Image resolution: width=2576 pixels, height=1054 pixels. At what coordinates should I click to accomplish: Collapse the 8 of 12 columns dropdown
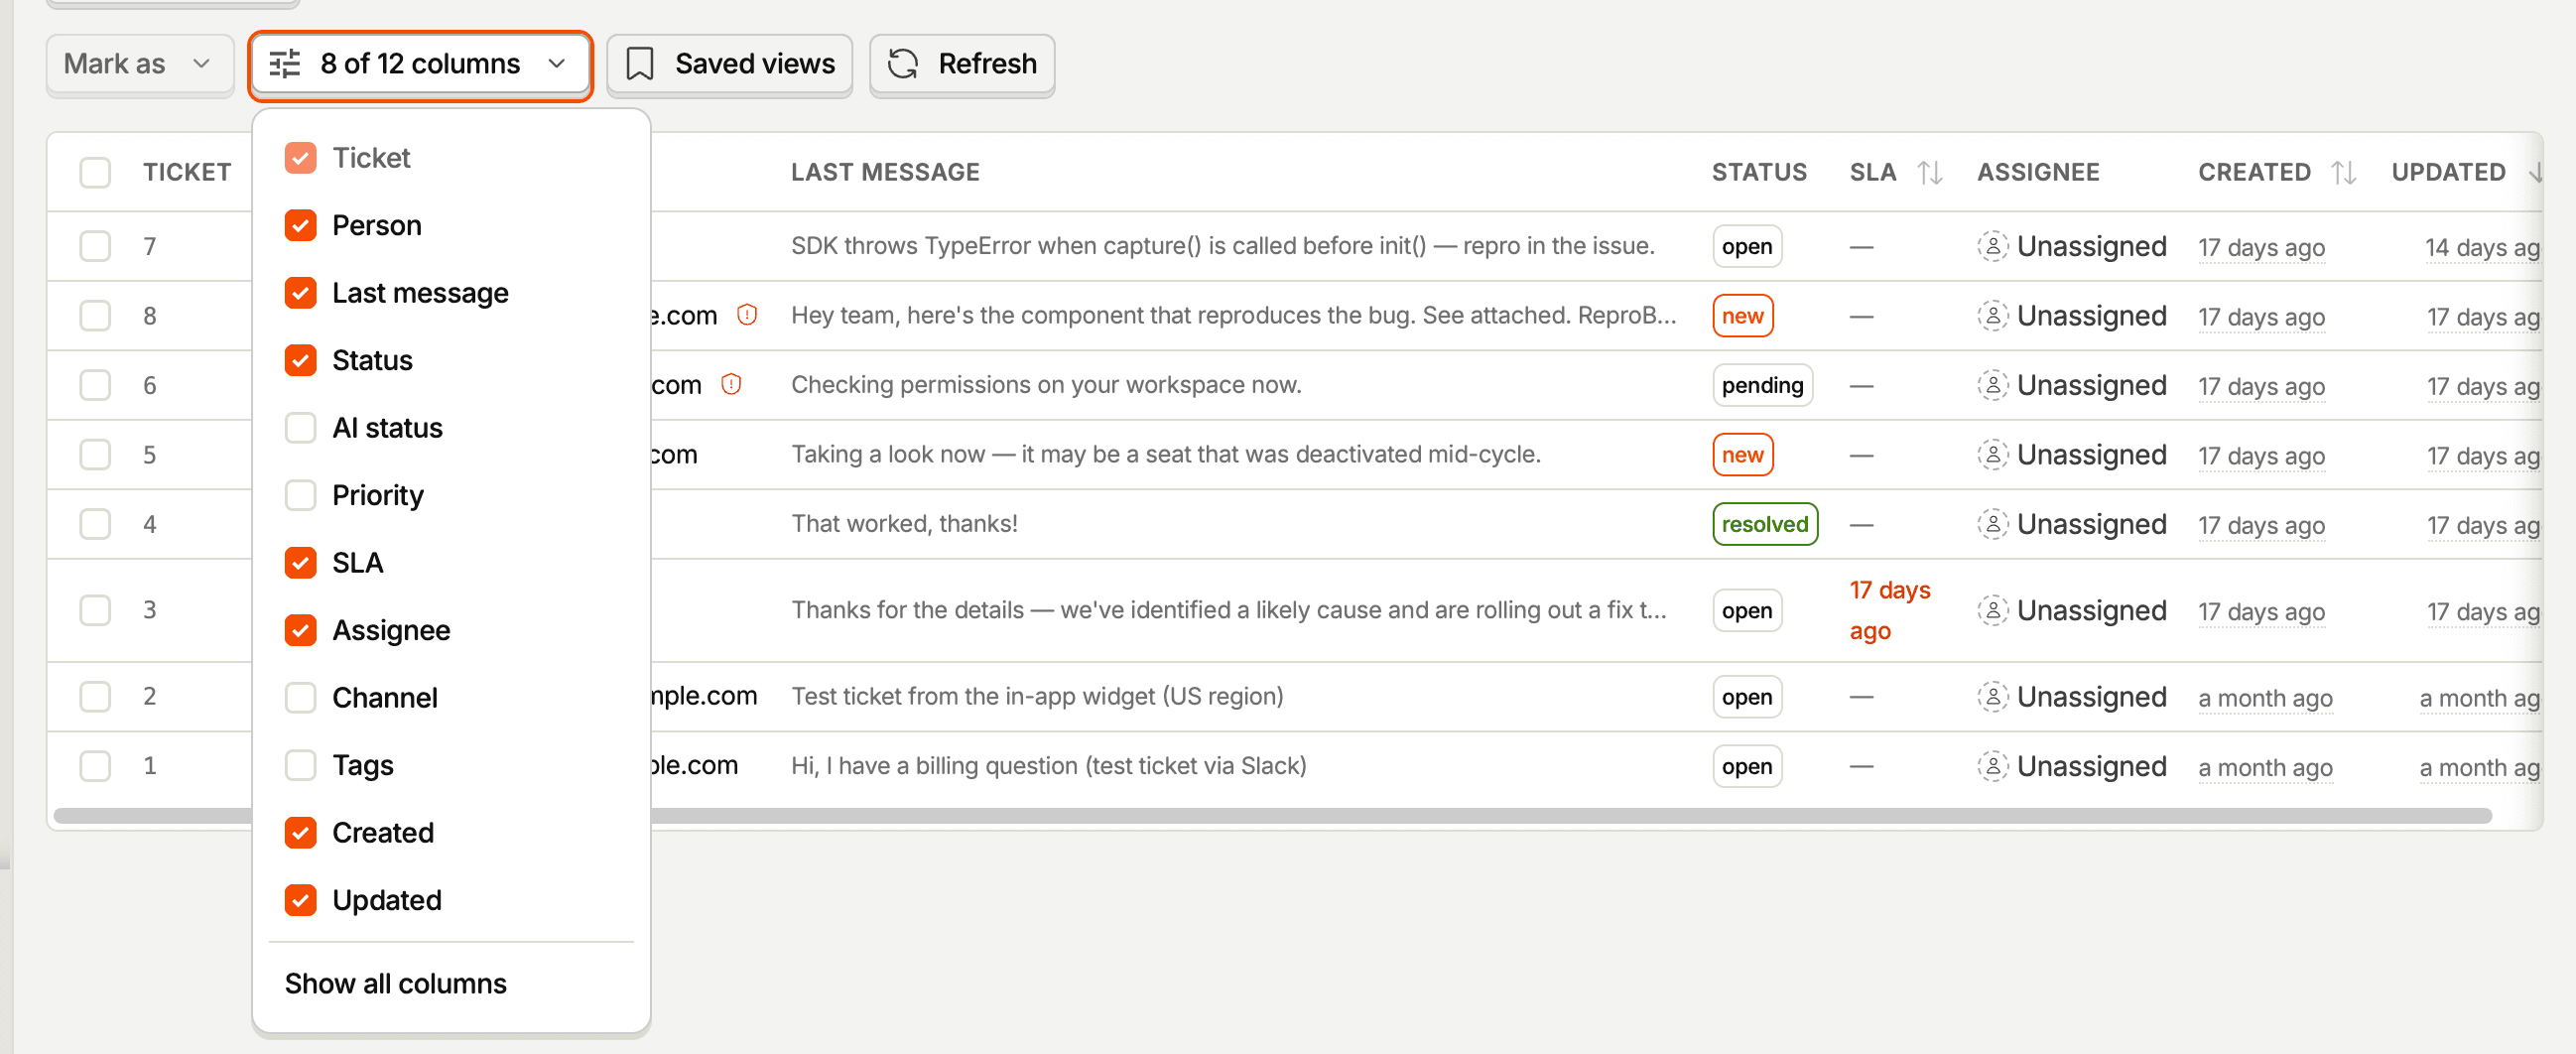420,64
